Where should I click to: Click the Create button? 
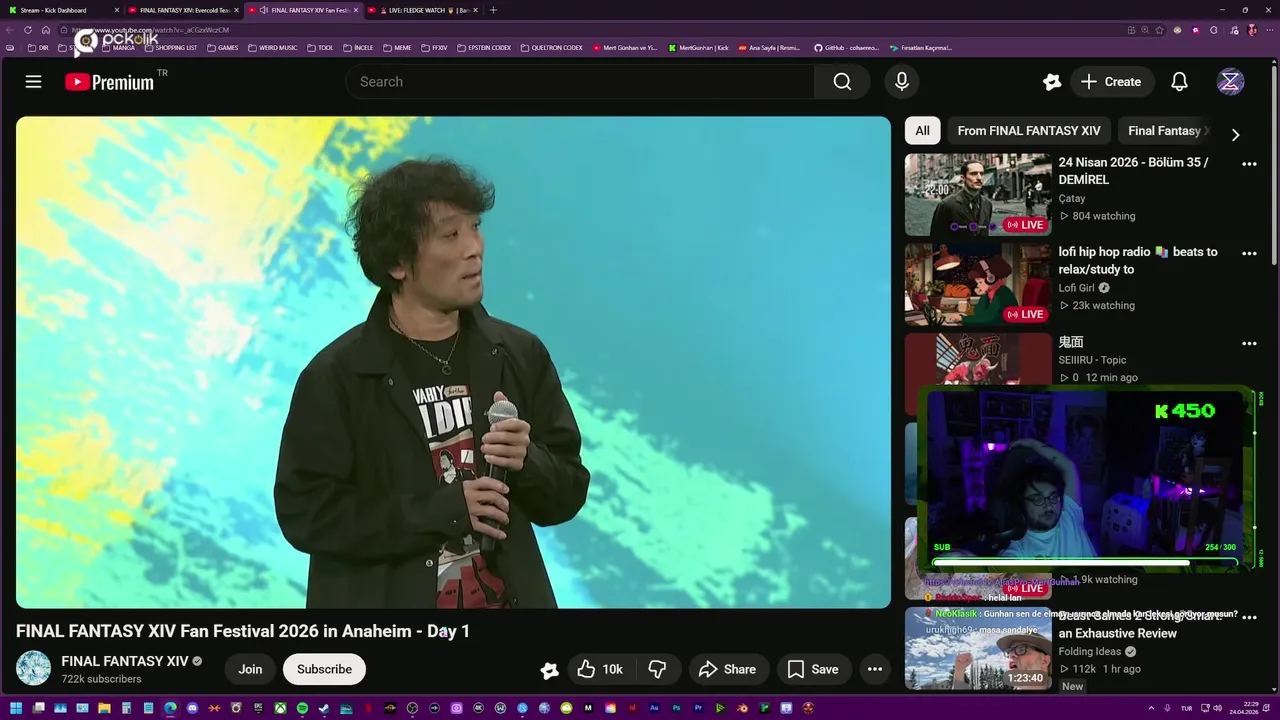(x=1111, y=82)
